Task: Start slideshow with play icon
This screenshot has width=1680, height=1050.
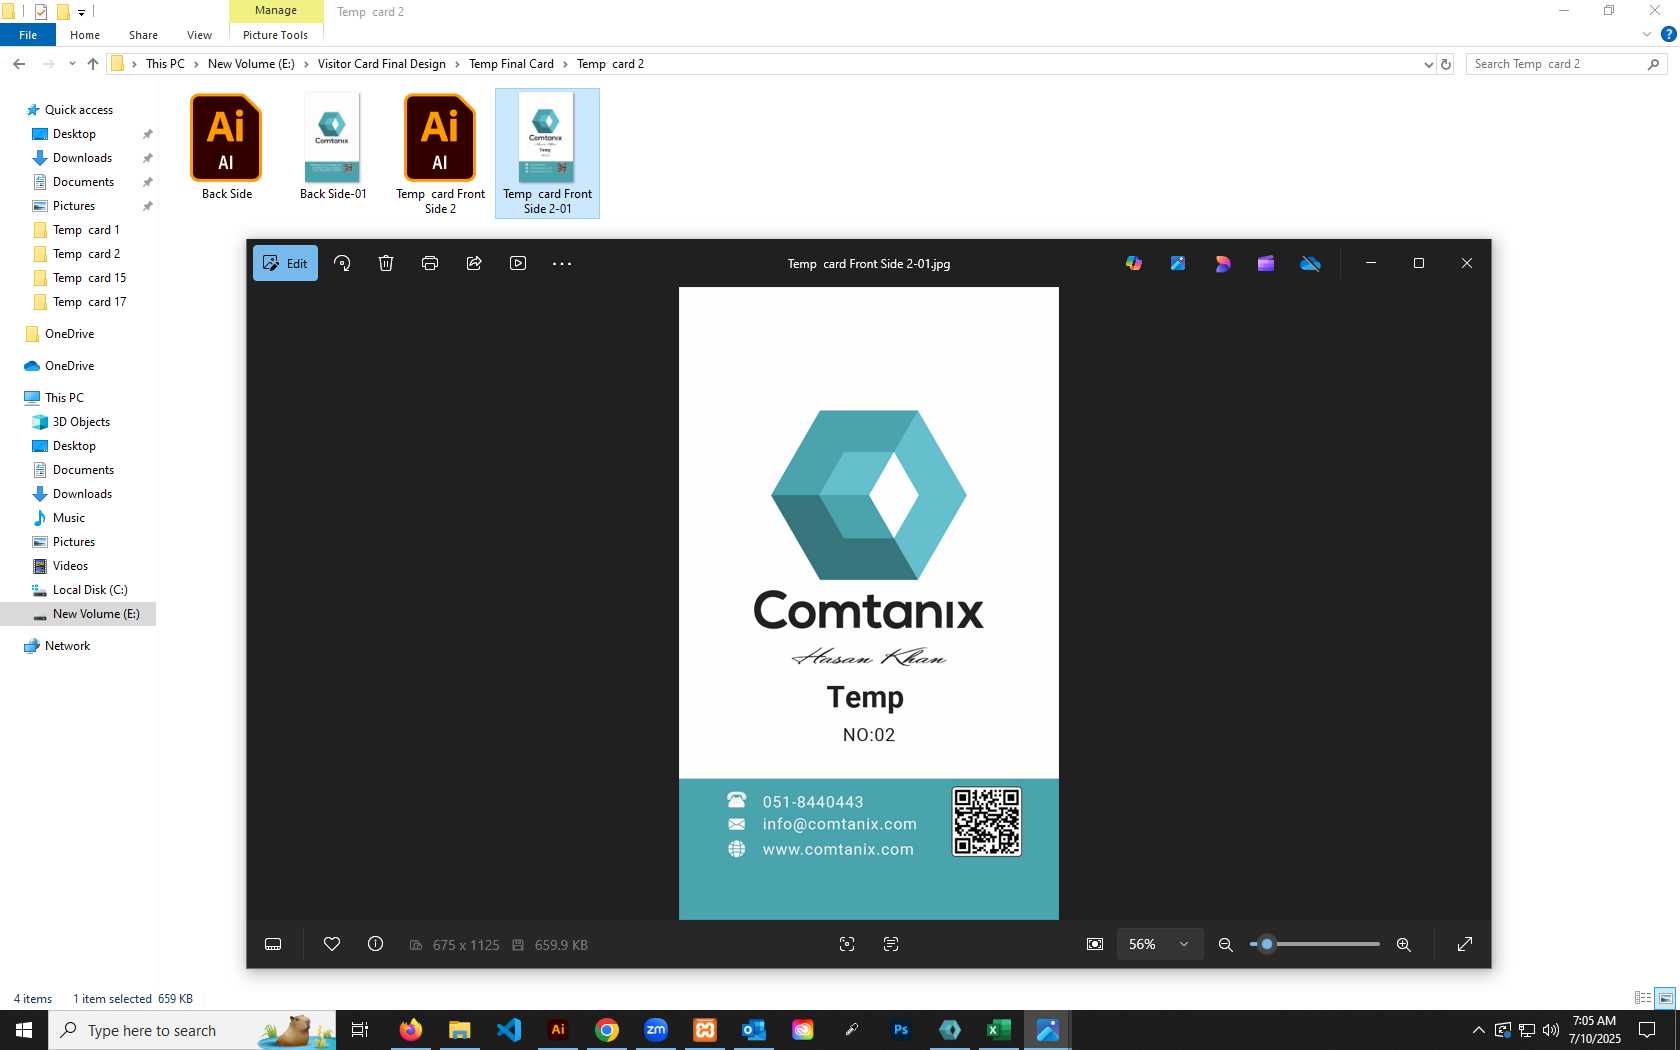Action: click(518, 263)
